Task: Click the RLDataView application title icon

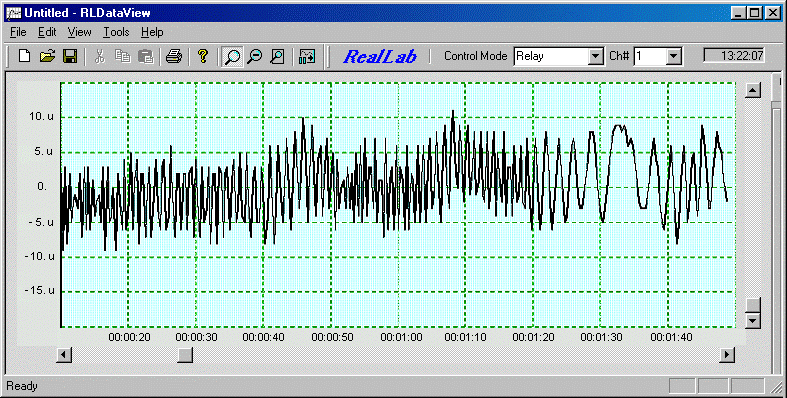Action: 14,13
